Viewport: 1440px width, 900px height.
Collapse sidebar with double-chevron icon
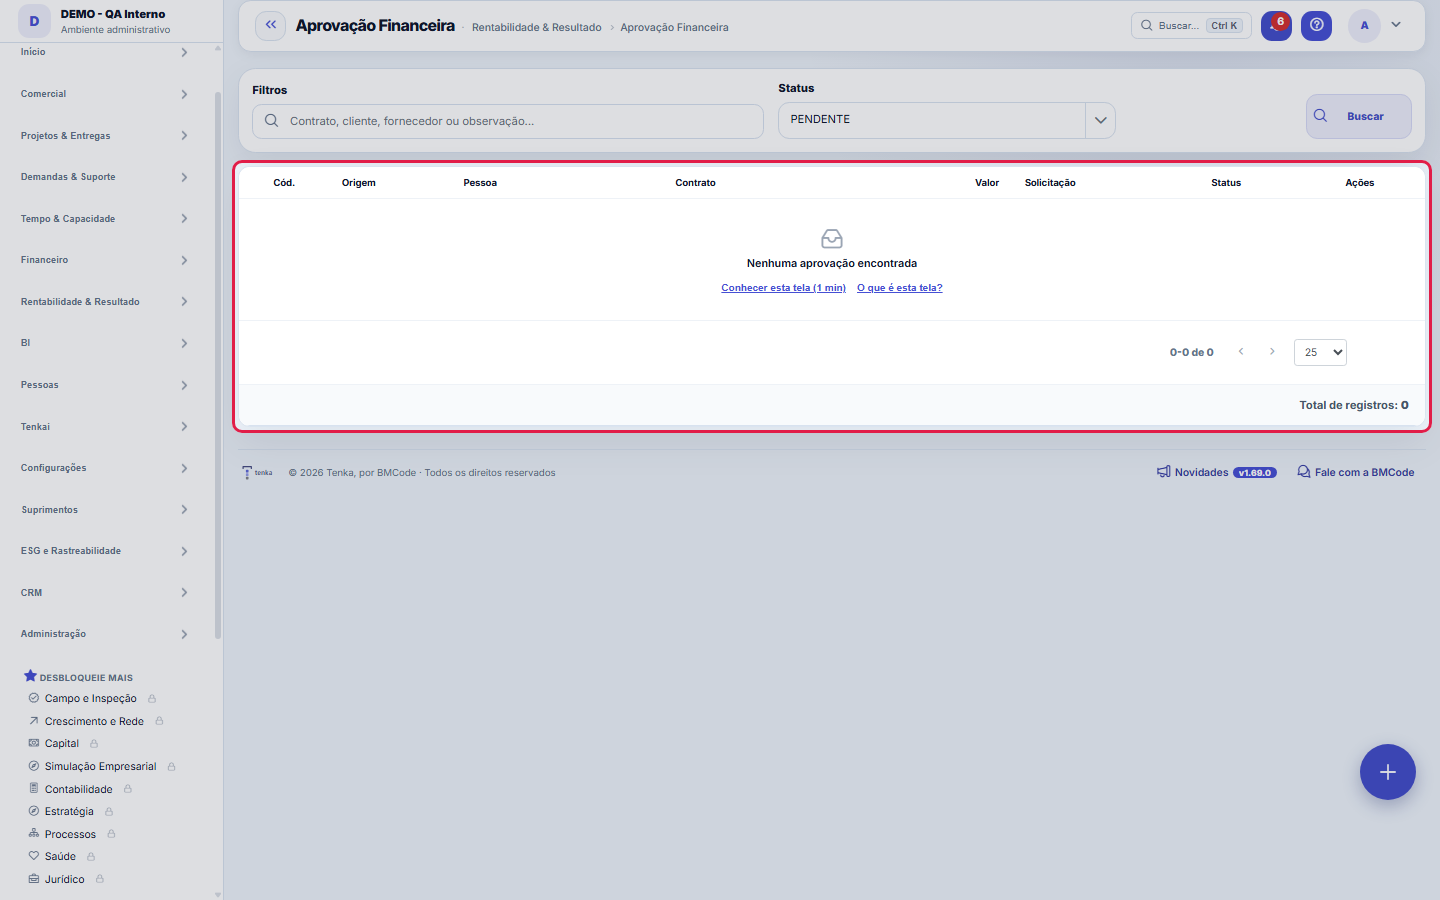click(x=270, y=26)
